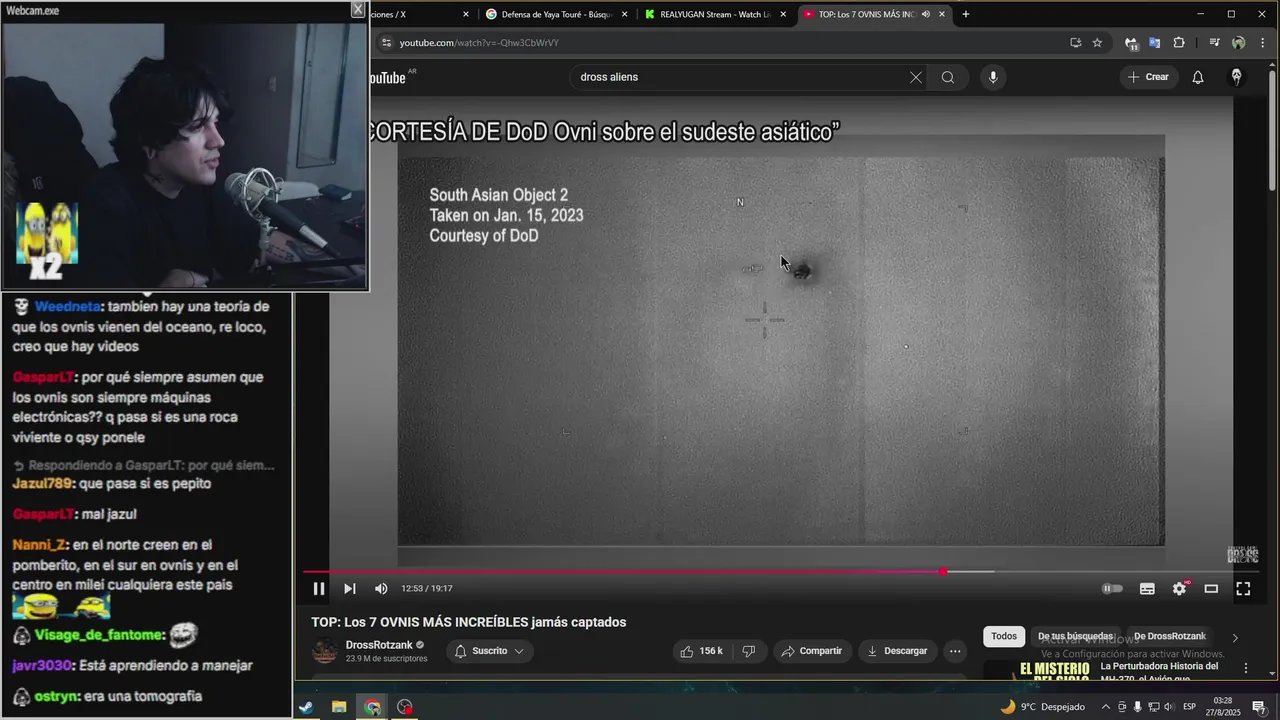Open a new browser tab
Viewport: 1280px width, 720px height.
click(965, 14)
